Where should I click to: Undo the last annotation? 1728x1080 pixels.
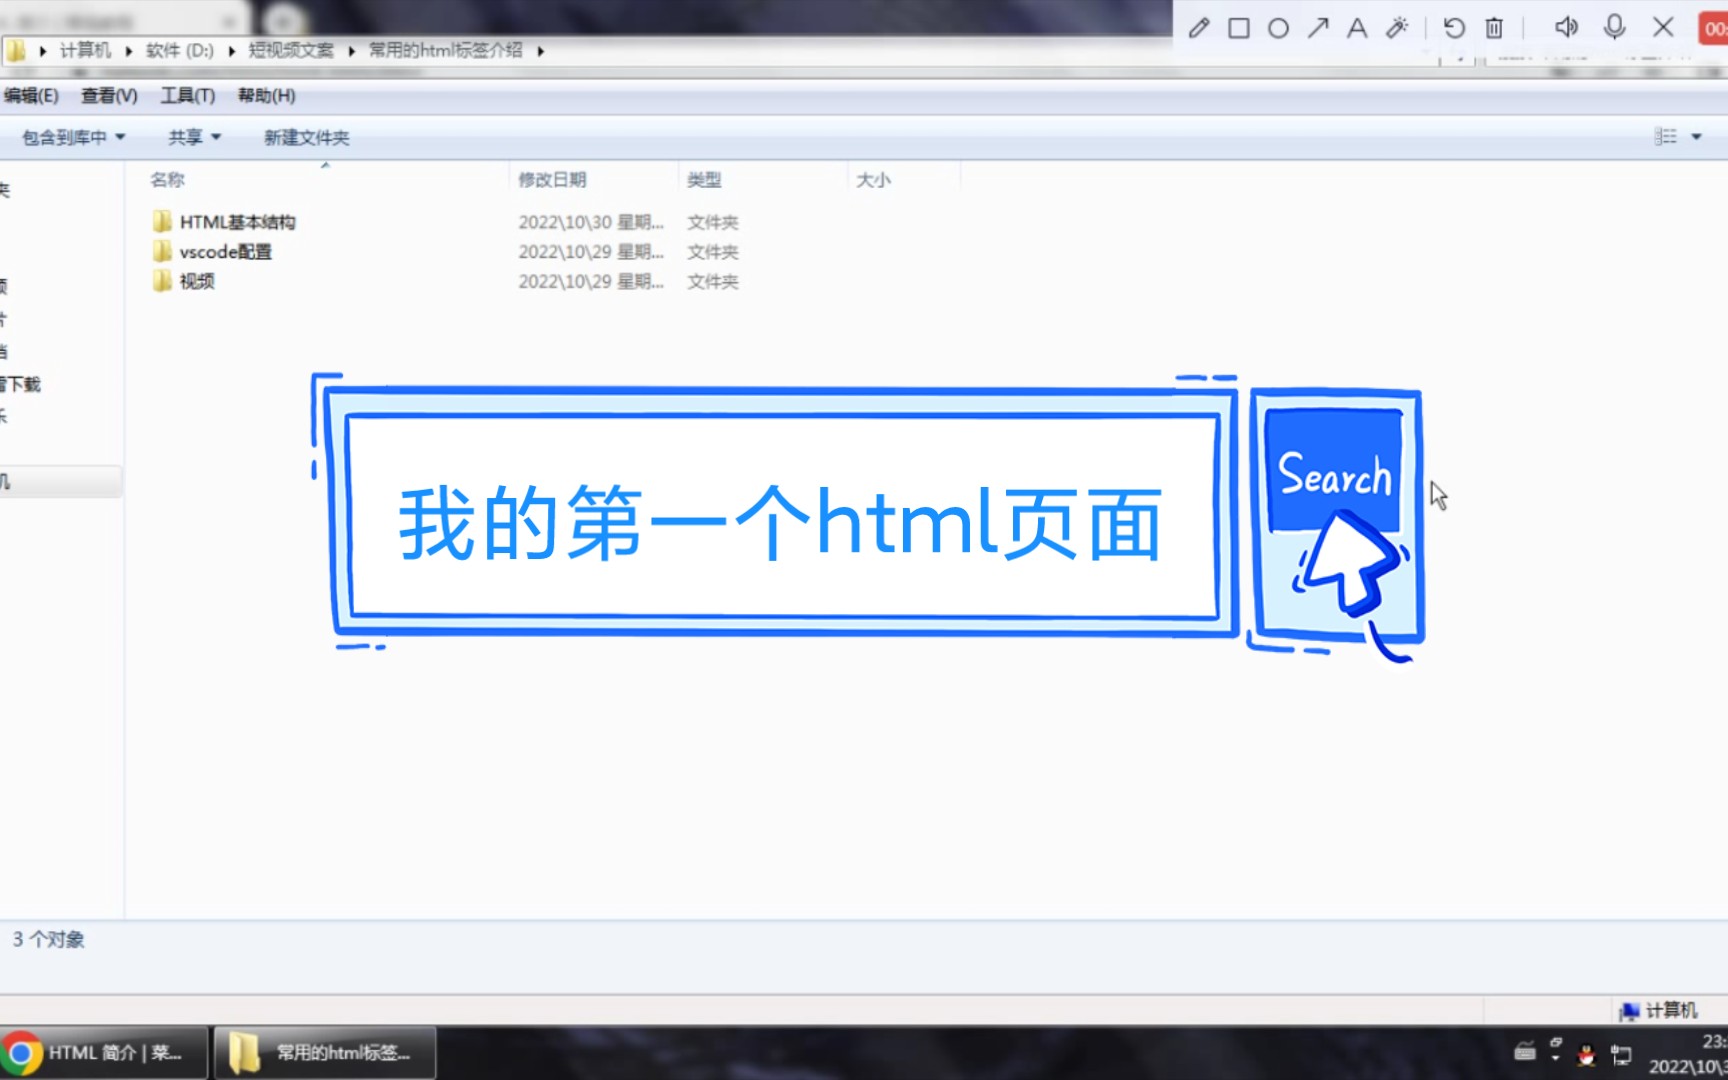tap(1453, 27)
